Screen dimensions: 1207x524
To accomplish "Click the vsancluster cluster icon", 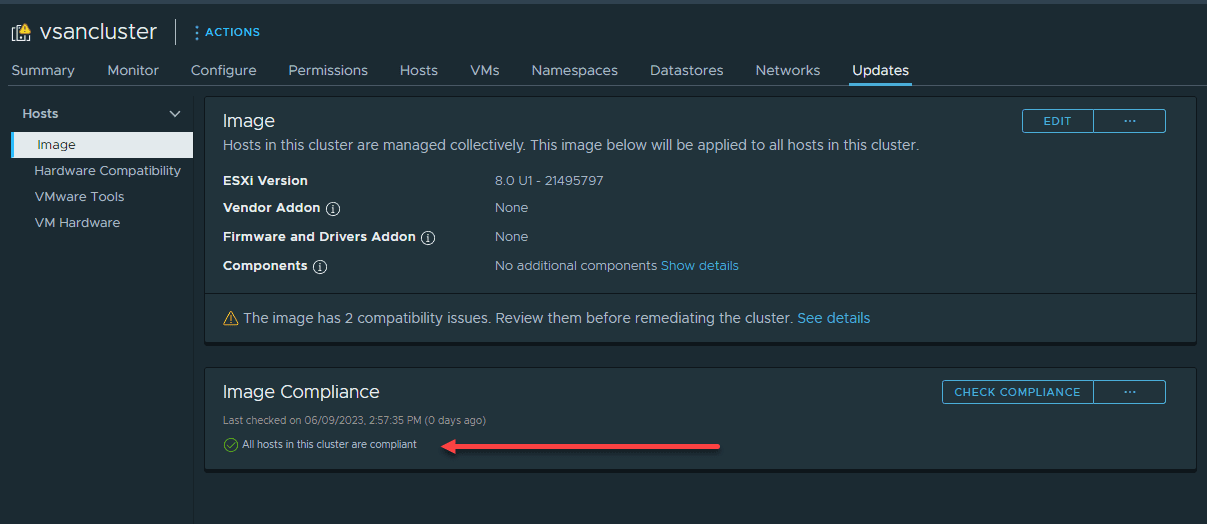I will 21,32.
